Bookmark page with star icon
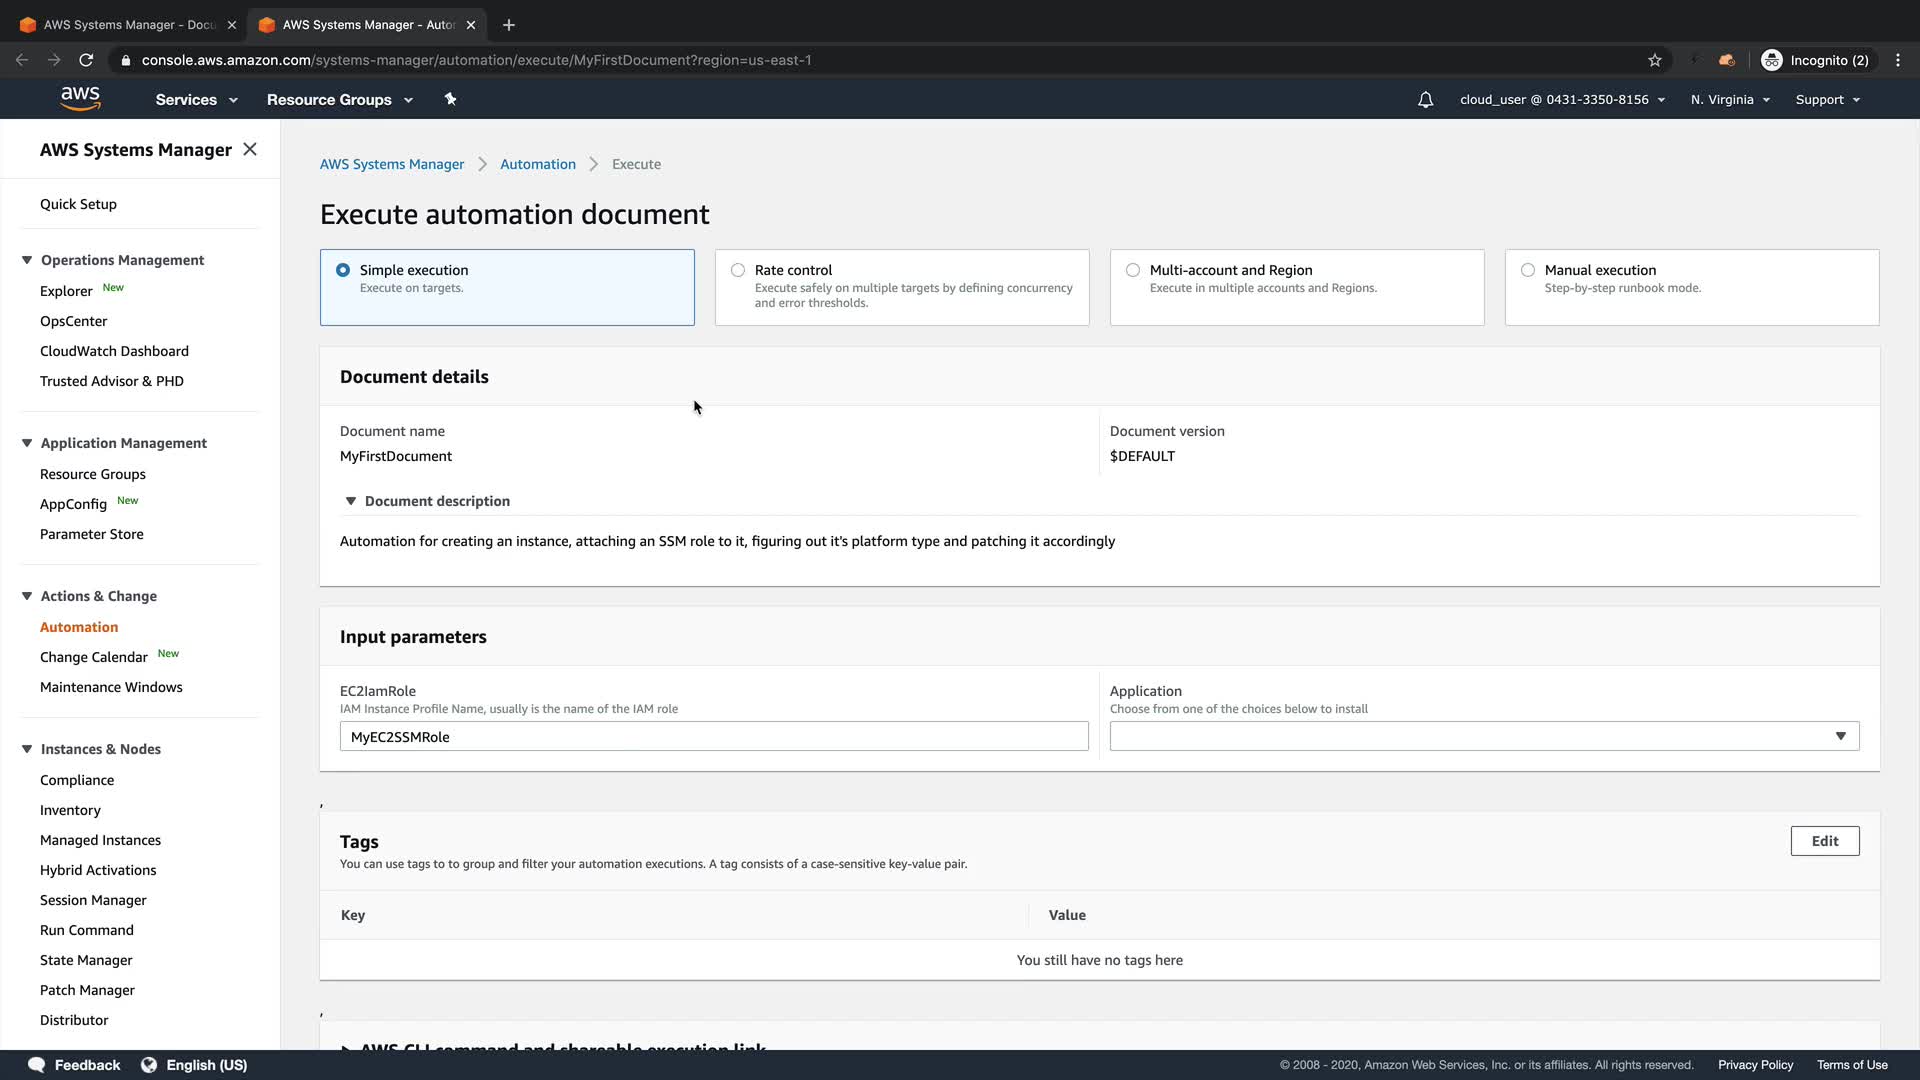The image size is (1920, 1080). 1655,60
